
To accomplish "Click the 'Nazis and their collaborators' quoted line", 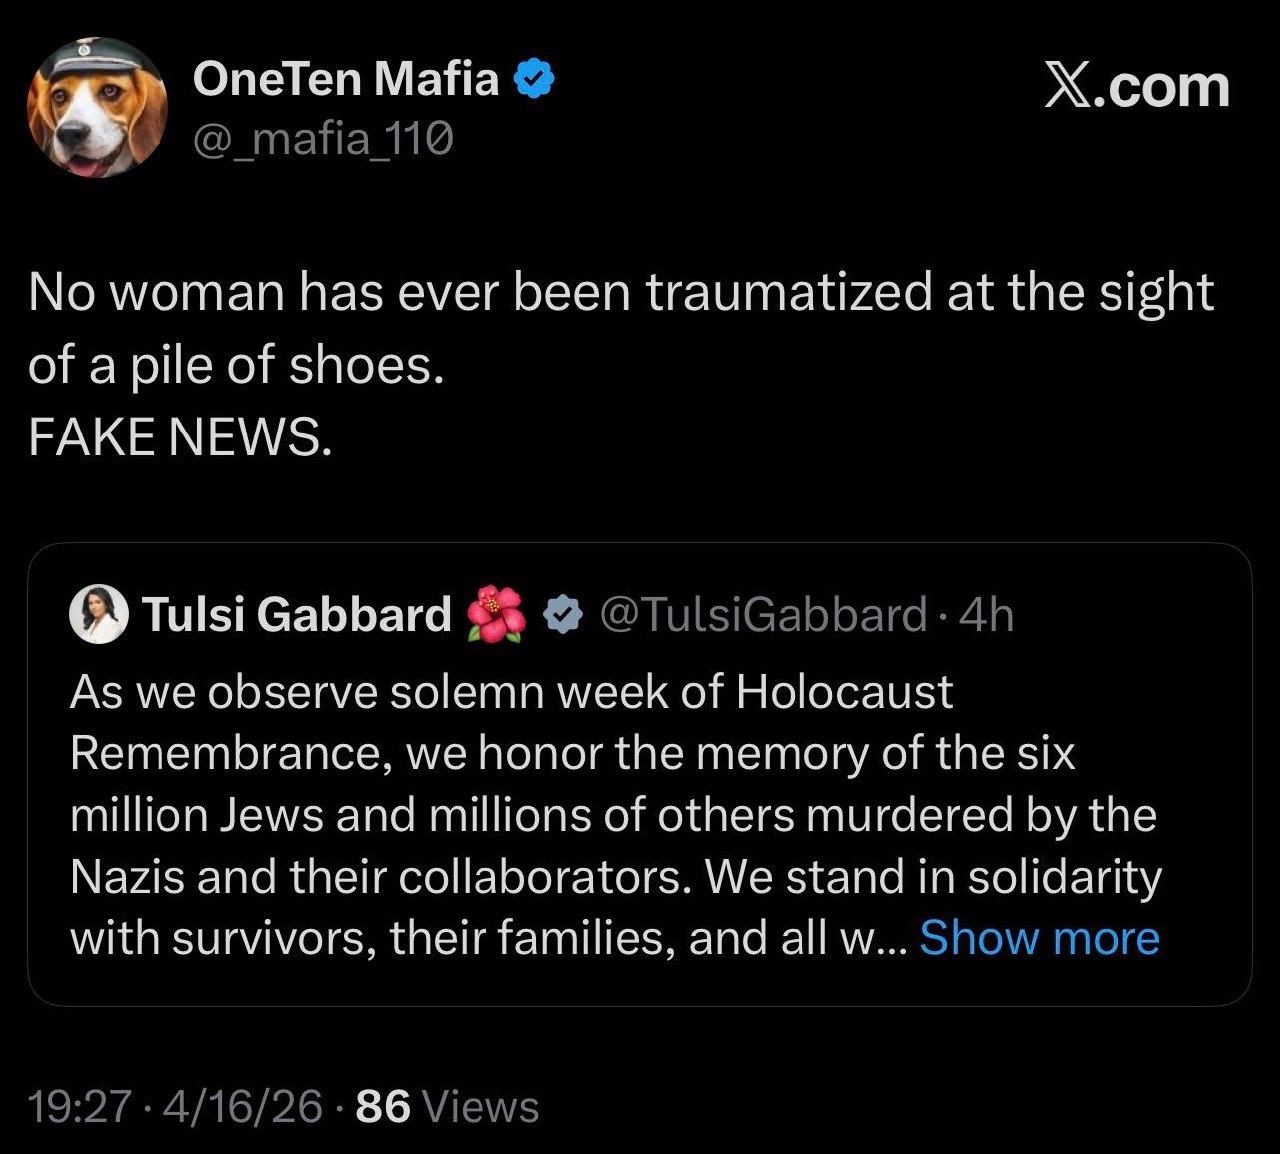I will pyautogui.click(x=382, y=877).
